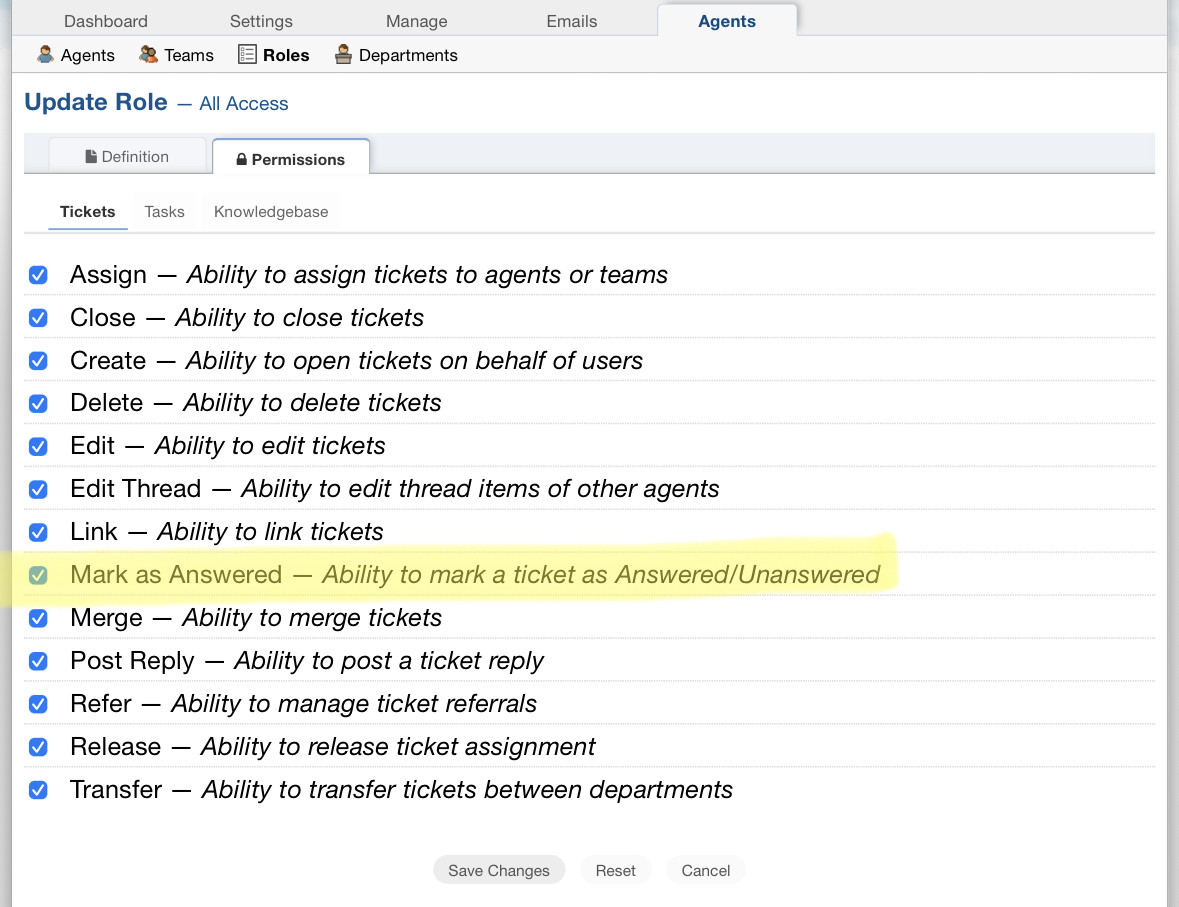Viewport: 1179px width, 907px height.
Task: Click the document icon on Definition tab
Action: [x=91, y=157]
